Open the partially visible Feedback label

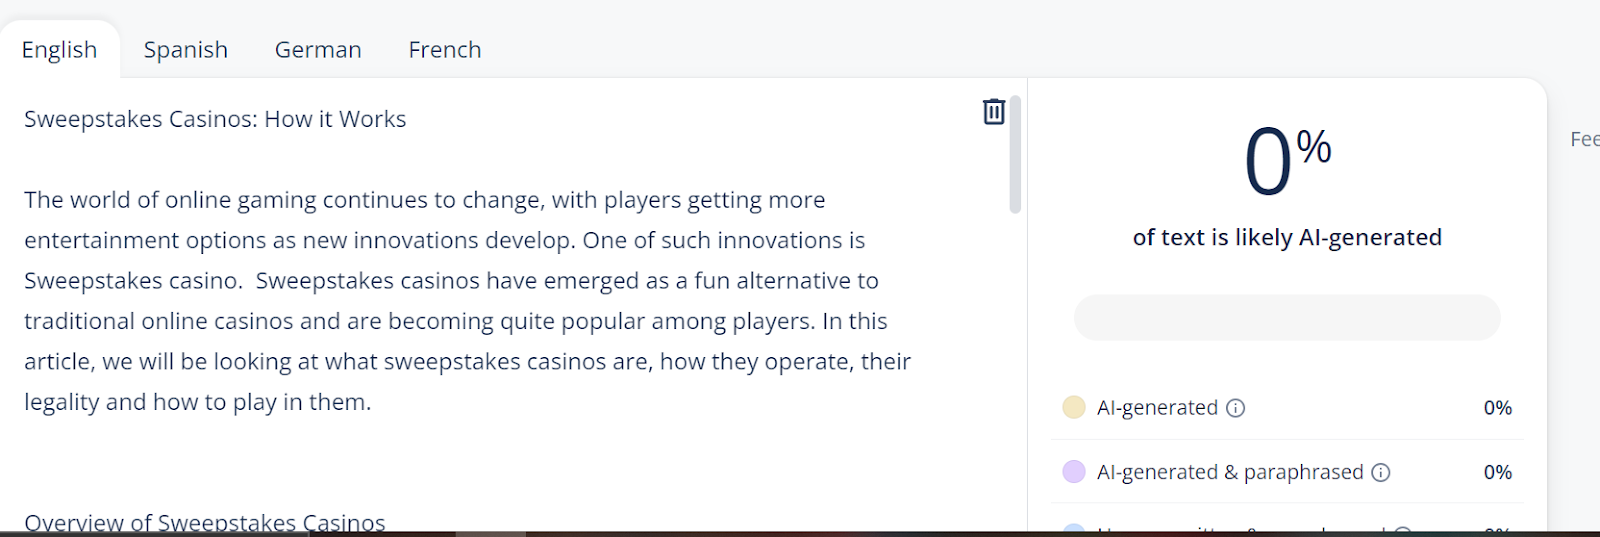coord(1585,139)
